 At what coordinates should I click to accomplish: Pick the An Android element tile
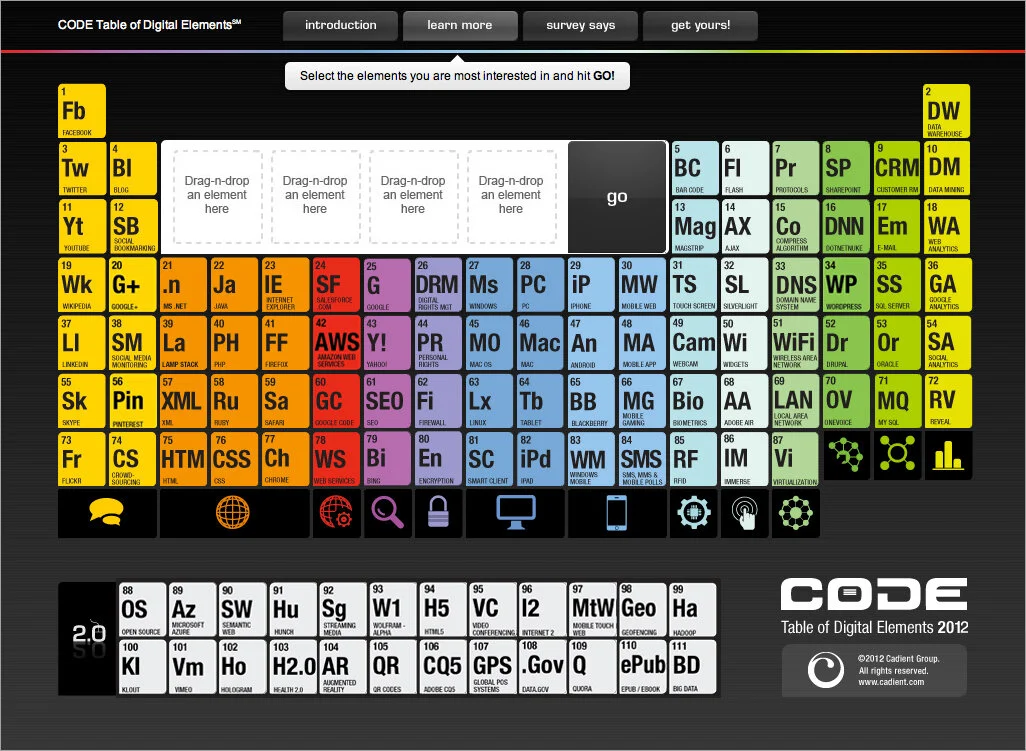(591, 343)
